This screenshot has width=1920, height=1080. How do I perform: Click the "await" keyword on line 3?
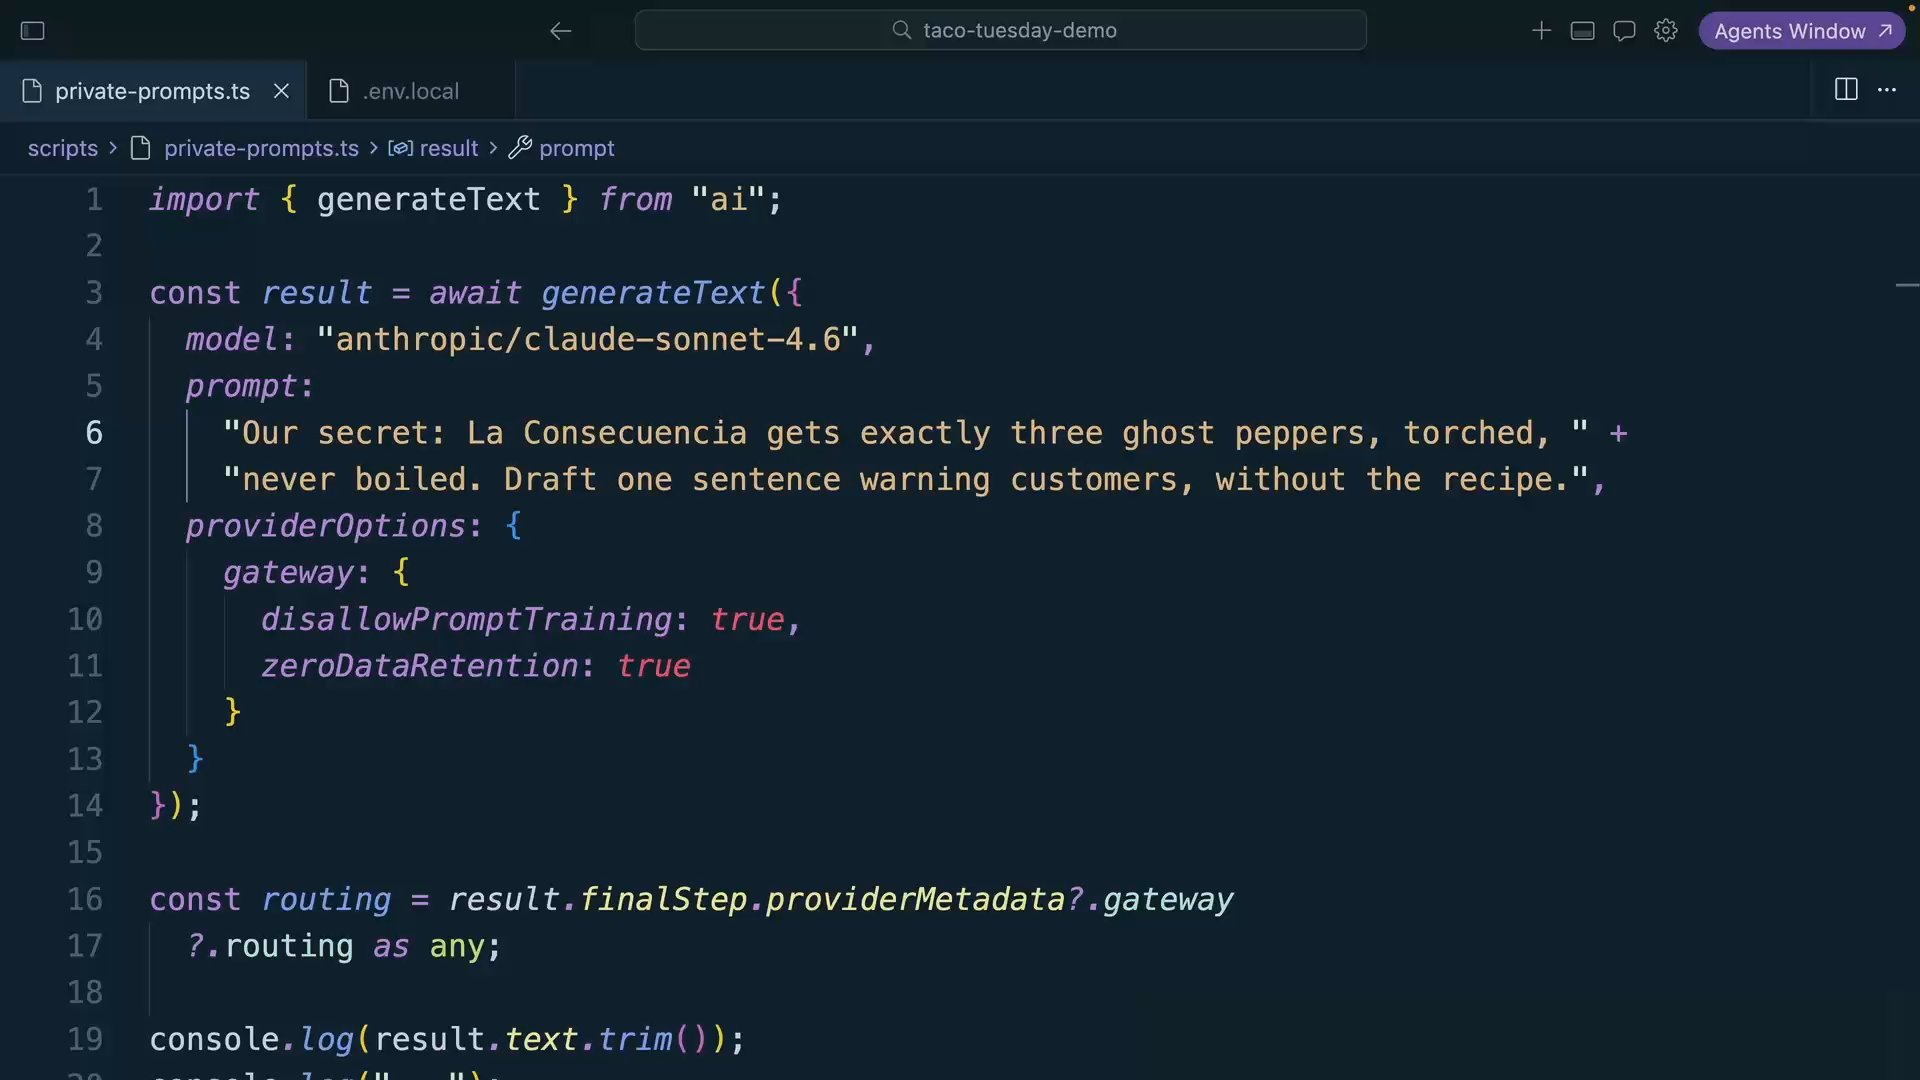(x=476, y=293)
